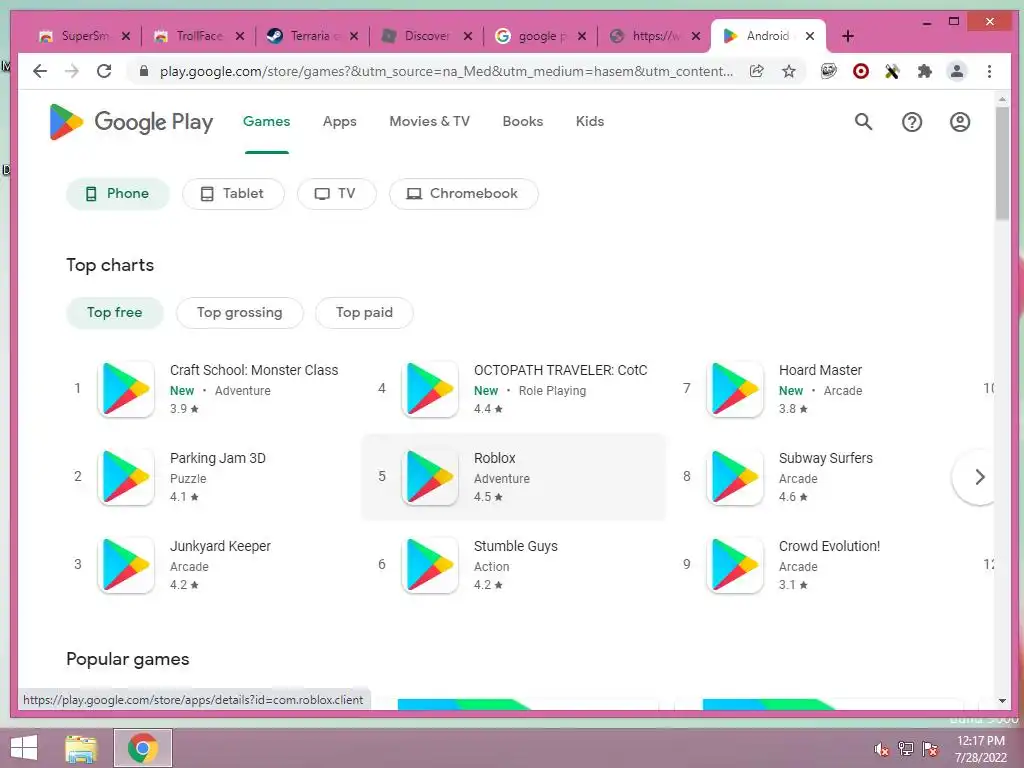Click the address bar URL
Screen dimensions: 1024x768
click(446, 71)
